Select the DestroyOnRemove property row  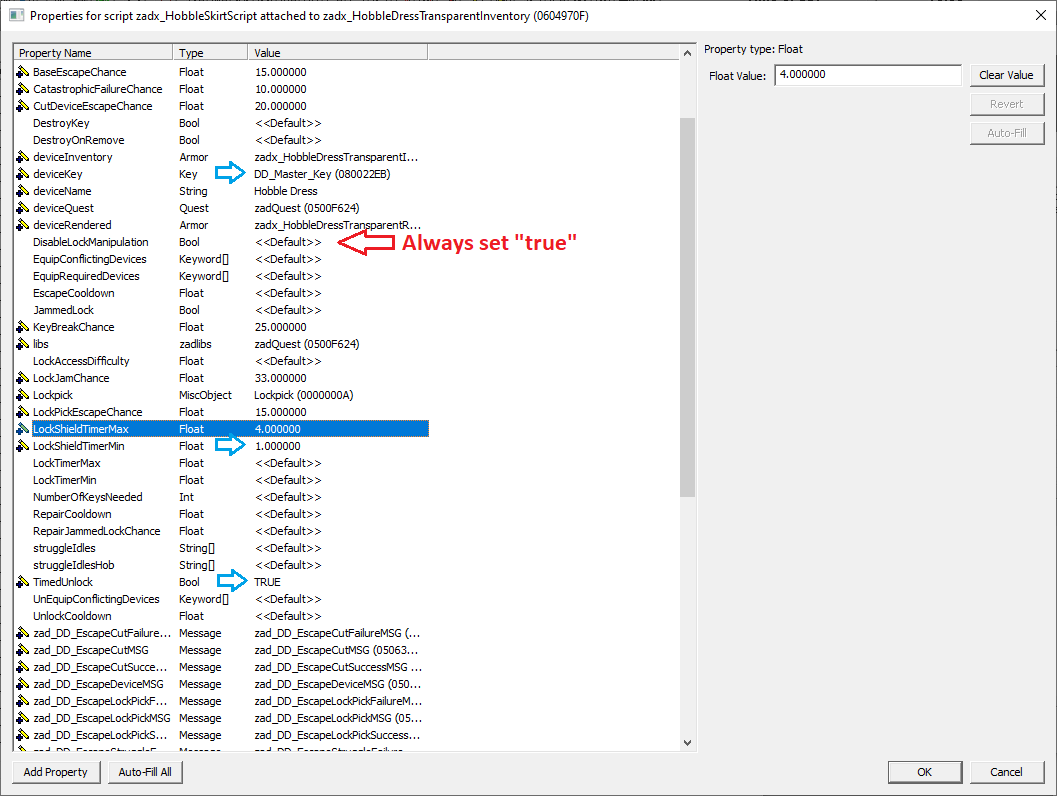[222, 140]
